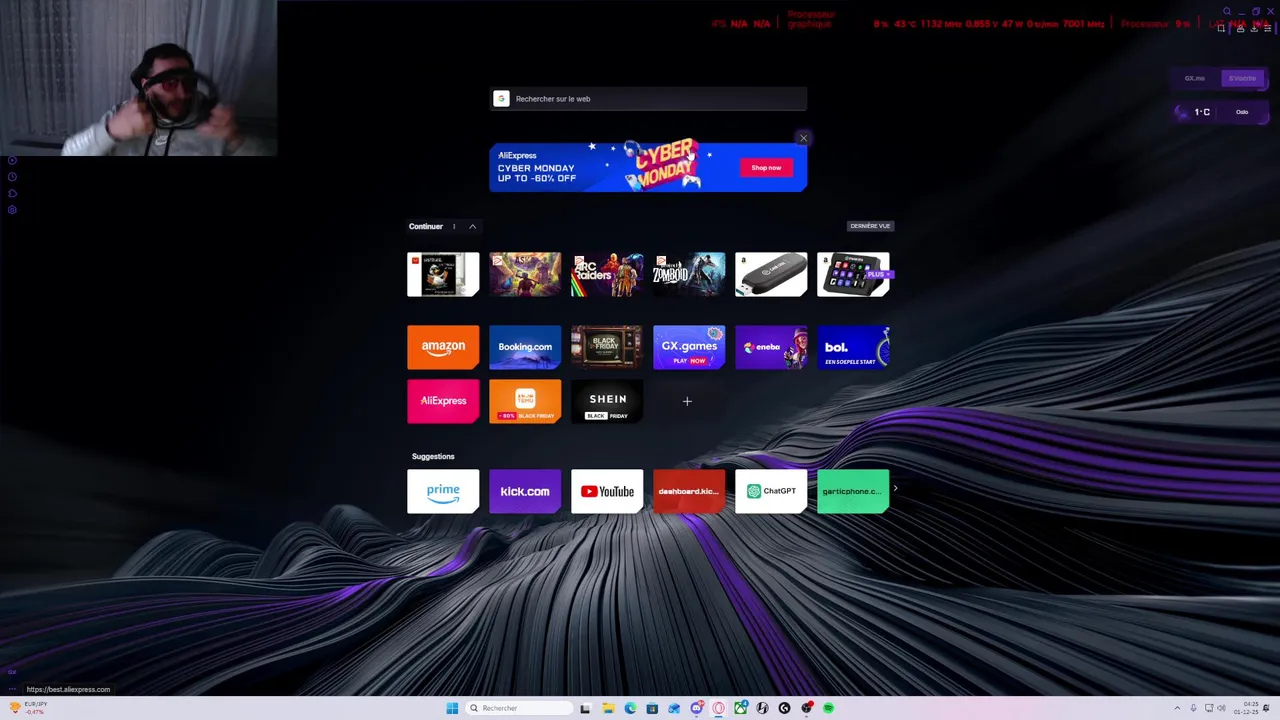Click Shop now on the AliExpress banner

766,167
